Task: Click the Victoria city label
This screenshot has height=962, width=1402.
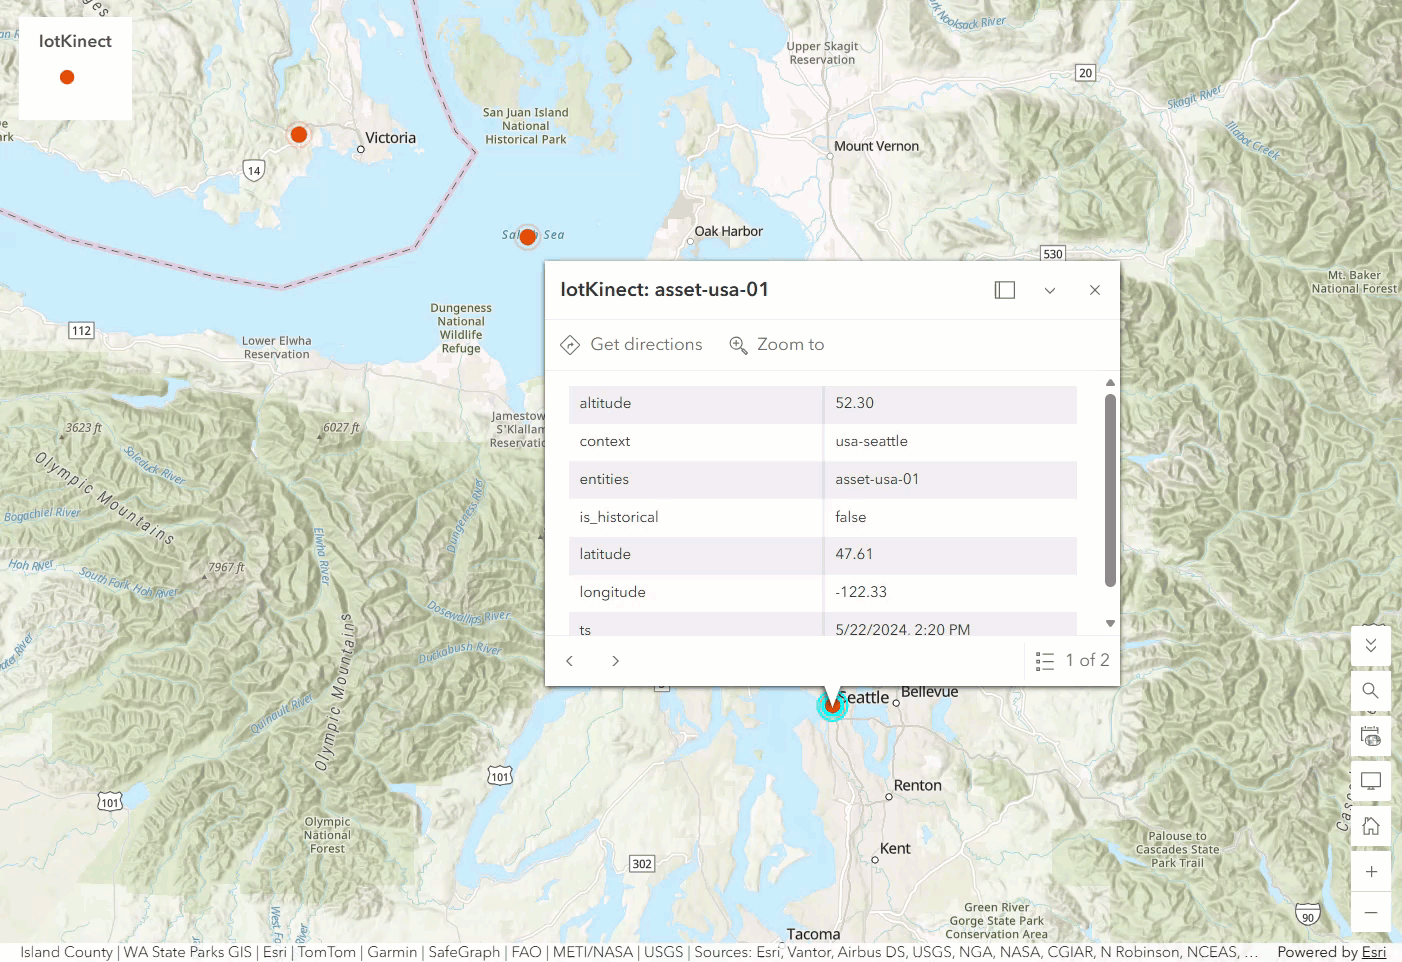Action: tap(390, 138)
